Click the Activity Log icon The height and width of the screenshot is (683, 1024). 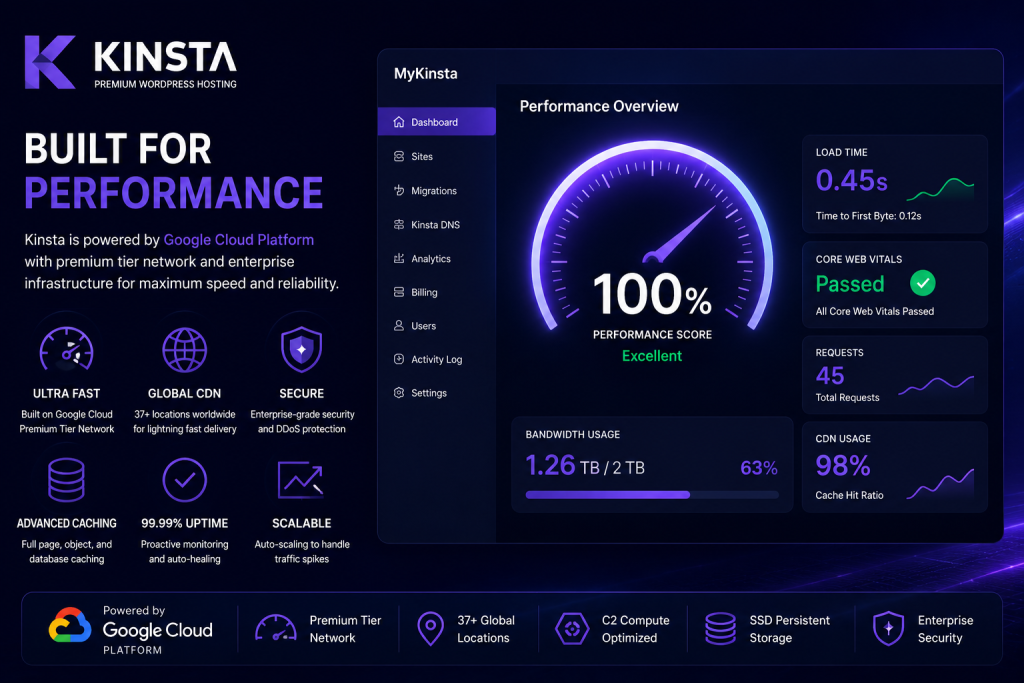399,358
